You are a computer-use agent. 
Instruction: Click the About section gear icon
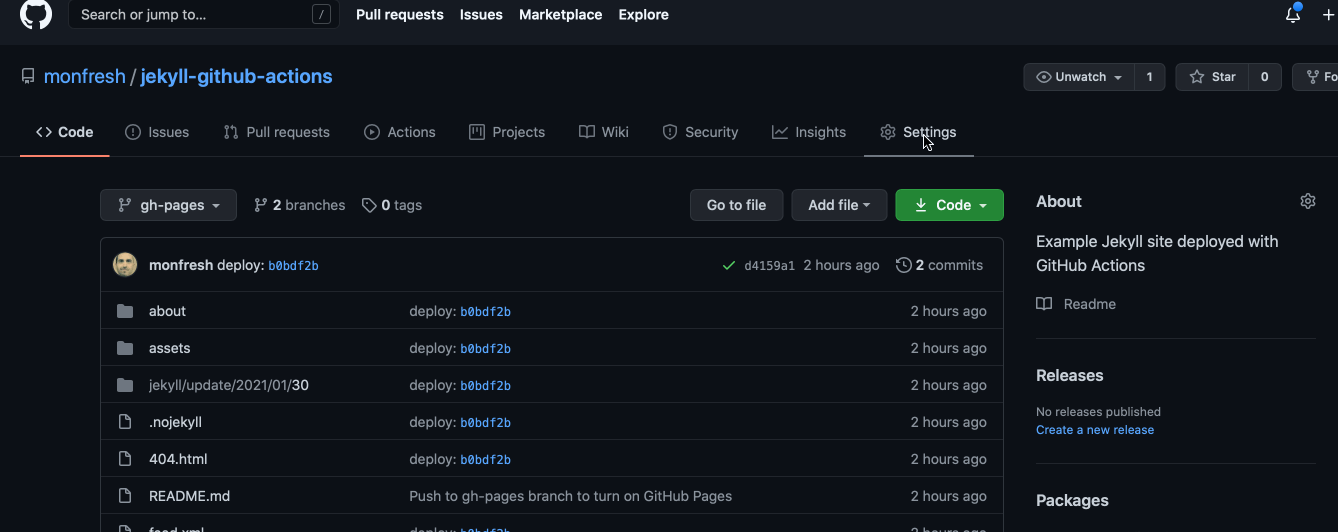coord(1307,201)
